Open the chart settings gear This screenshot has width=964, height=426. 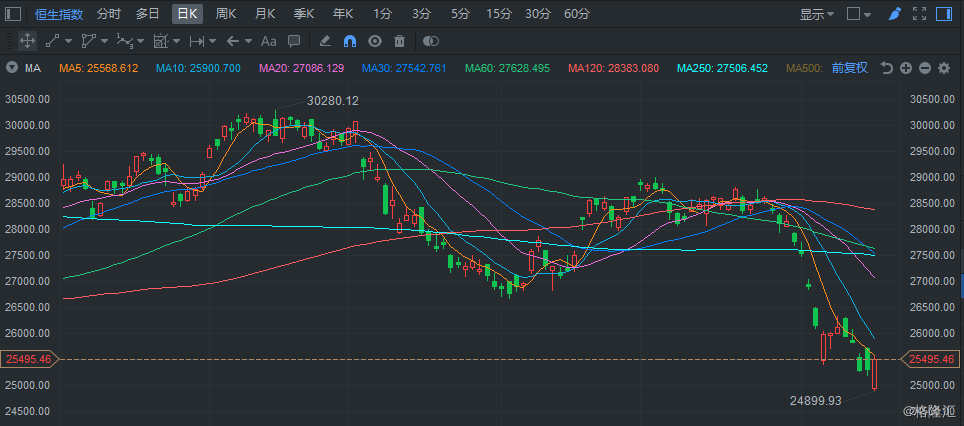tap(944, 68)
